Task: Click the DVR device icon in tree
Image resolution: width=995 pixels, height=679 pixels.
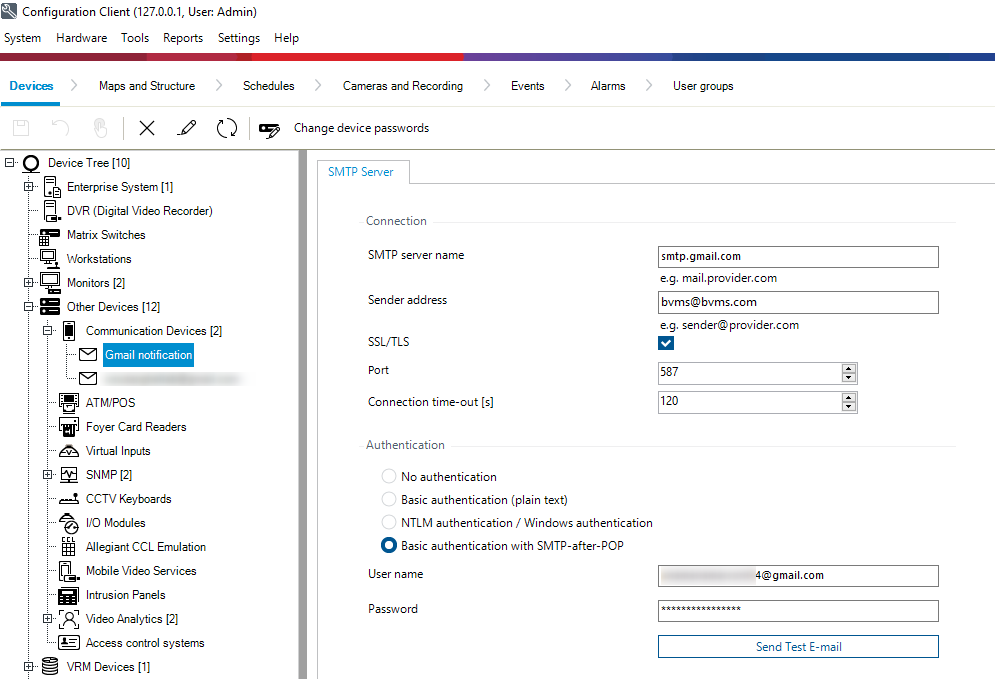Action: pyautogui.click(x=52, y=211)
